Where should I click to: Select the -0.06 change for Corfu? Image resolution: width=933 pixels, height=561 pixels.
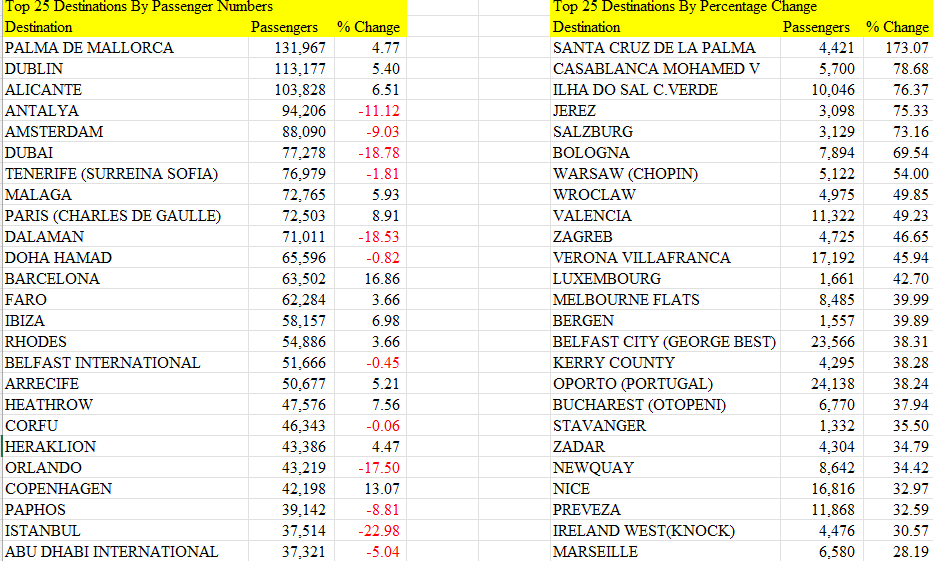pyautogui.click(x=370, y=426)
